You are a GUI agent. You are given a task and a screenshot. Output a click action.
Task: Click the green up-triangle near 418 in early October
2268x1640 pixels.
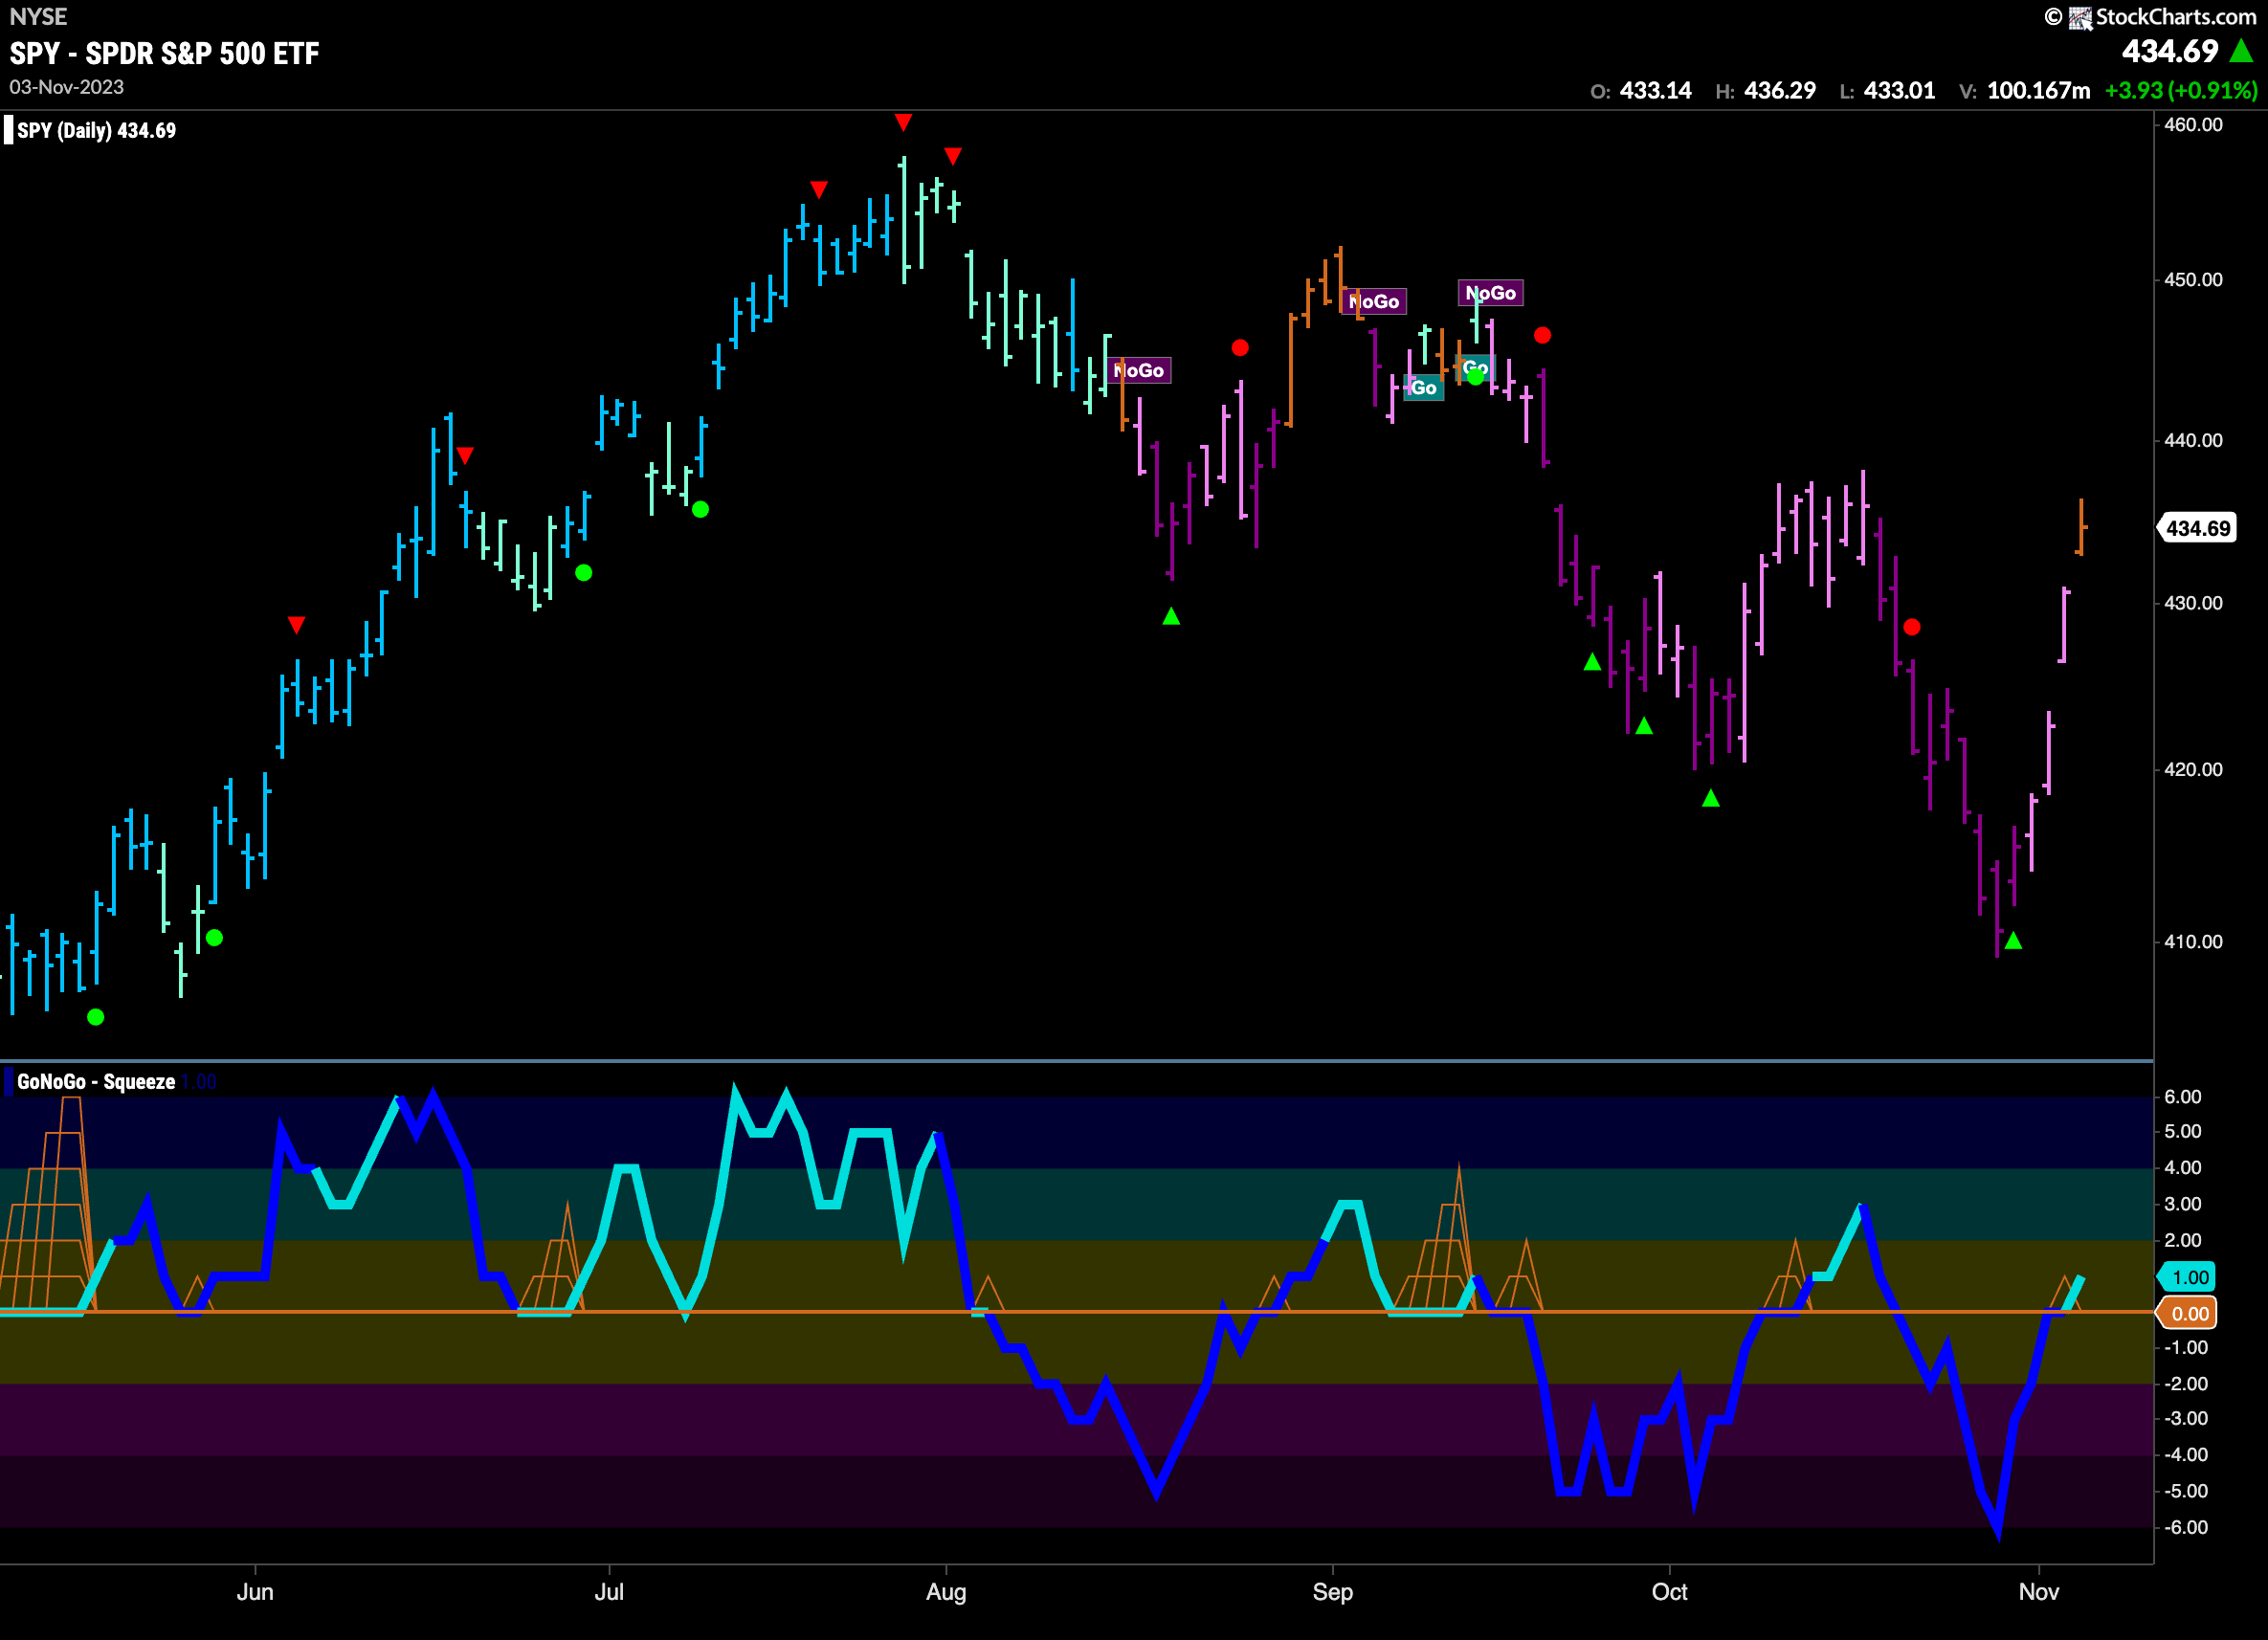click(1711, 798)
